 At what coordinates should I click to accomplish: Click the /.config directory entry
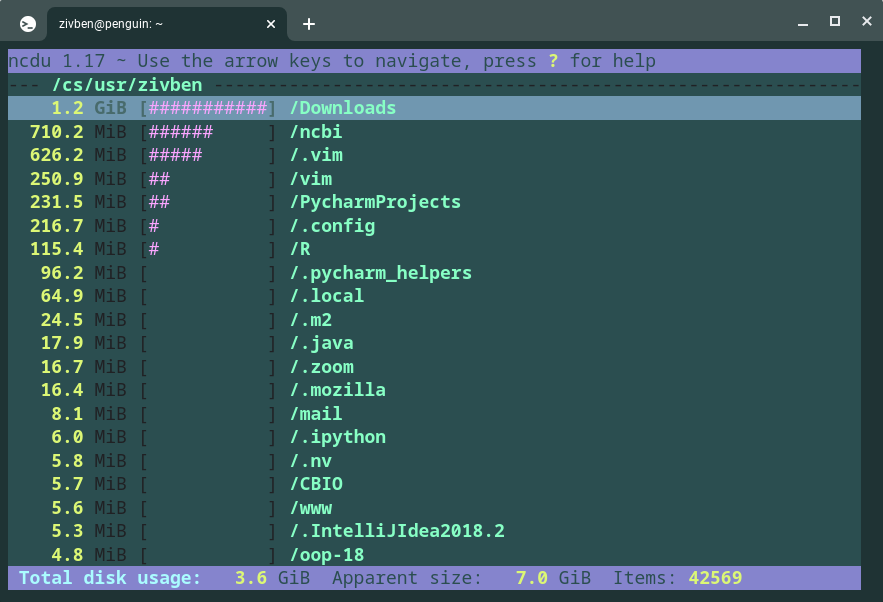pos(332,226)
